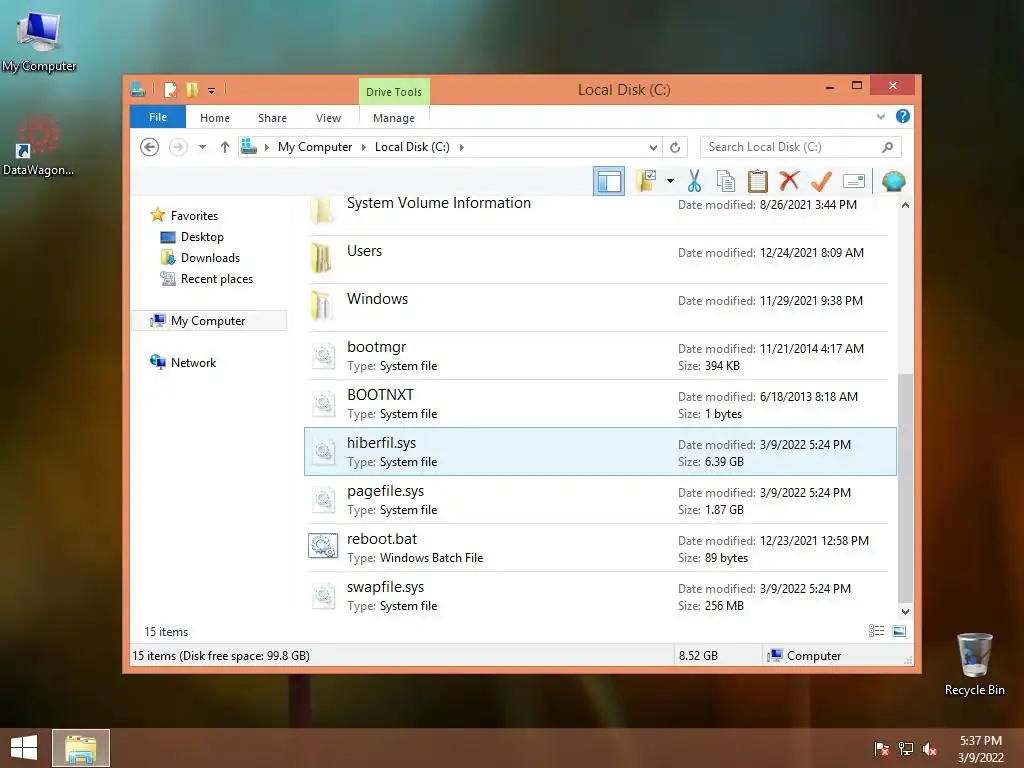Image resolution: width=1024 pixels, height=768 pixels.
Task: Click the Back arrow button
Action: click(150, 147)
